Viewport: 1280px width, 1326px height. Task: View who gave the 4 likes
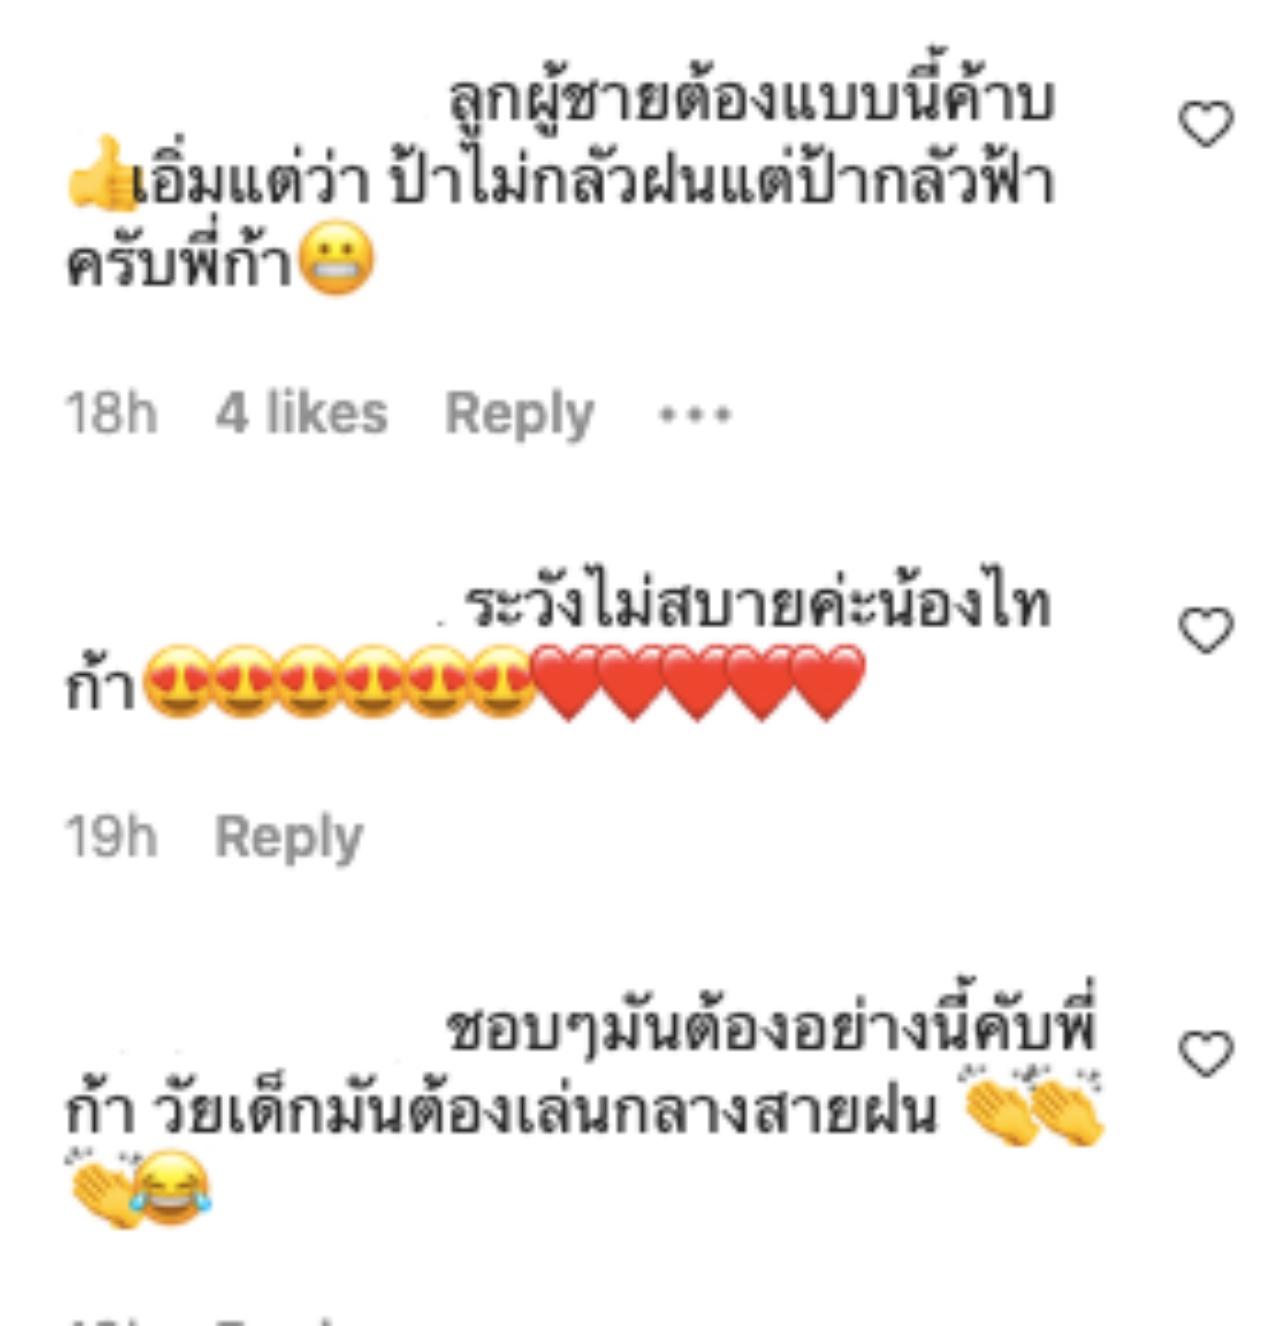tap(301, 413)
